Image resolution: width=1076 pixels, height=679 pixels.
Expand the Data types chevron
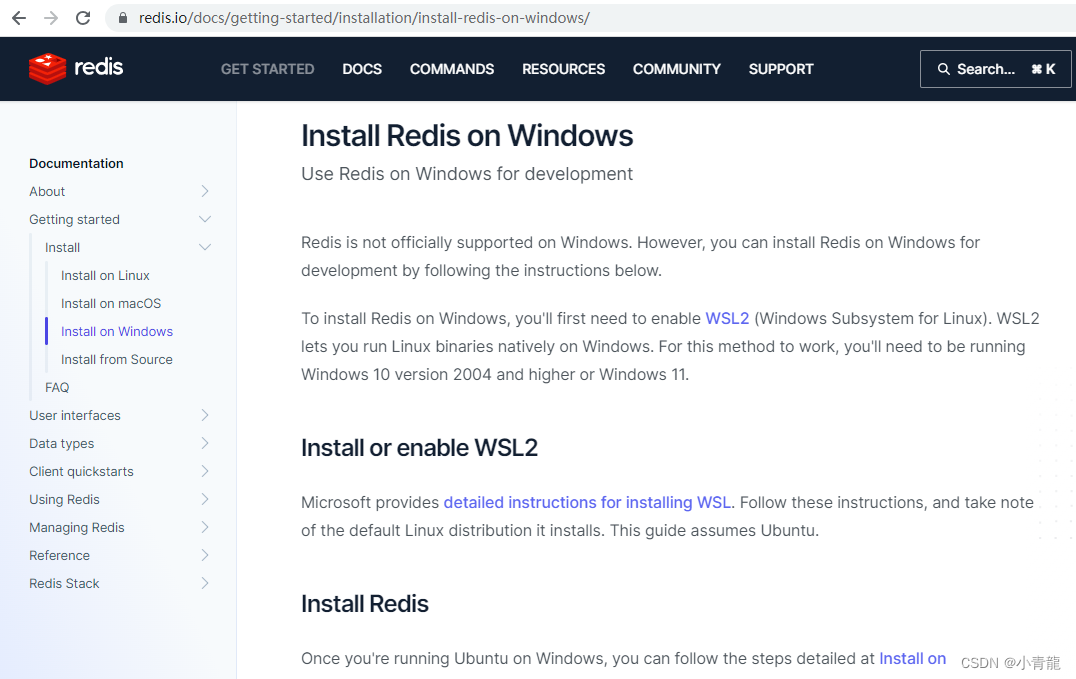point(204,444)
